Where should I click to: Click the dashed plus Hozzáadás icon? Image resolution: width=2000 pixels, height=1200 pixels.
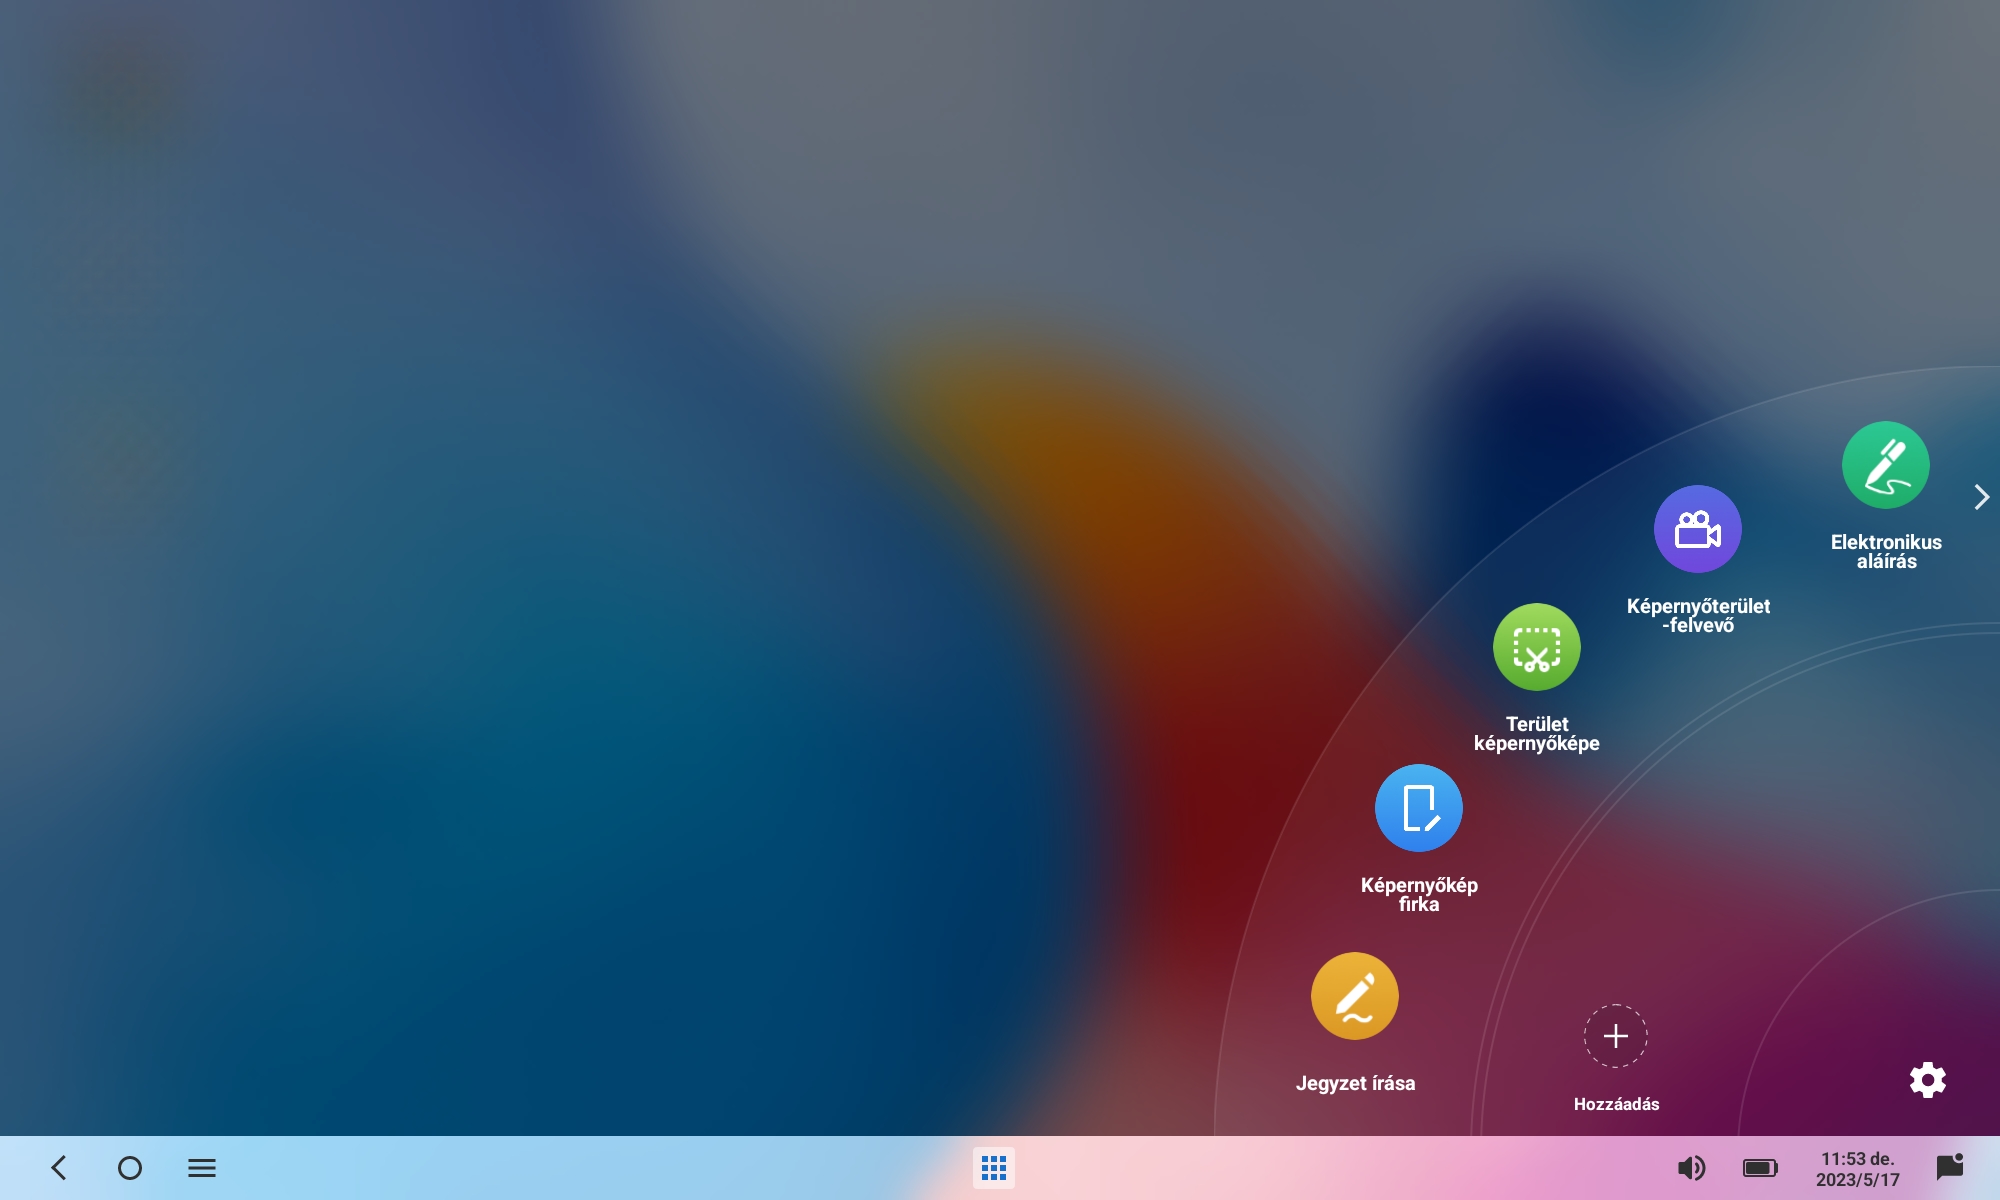pos(1615,1036)
